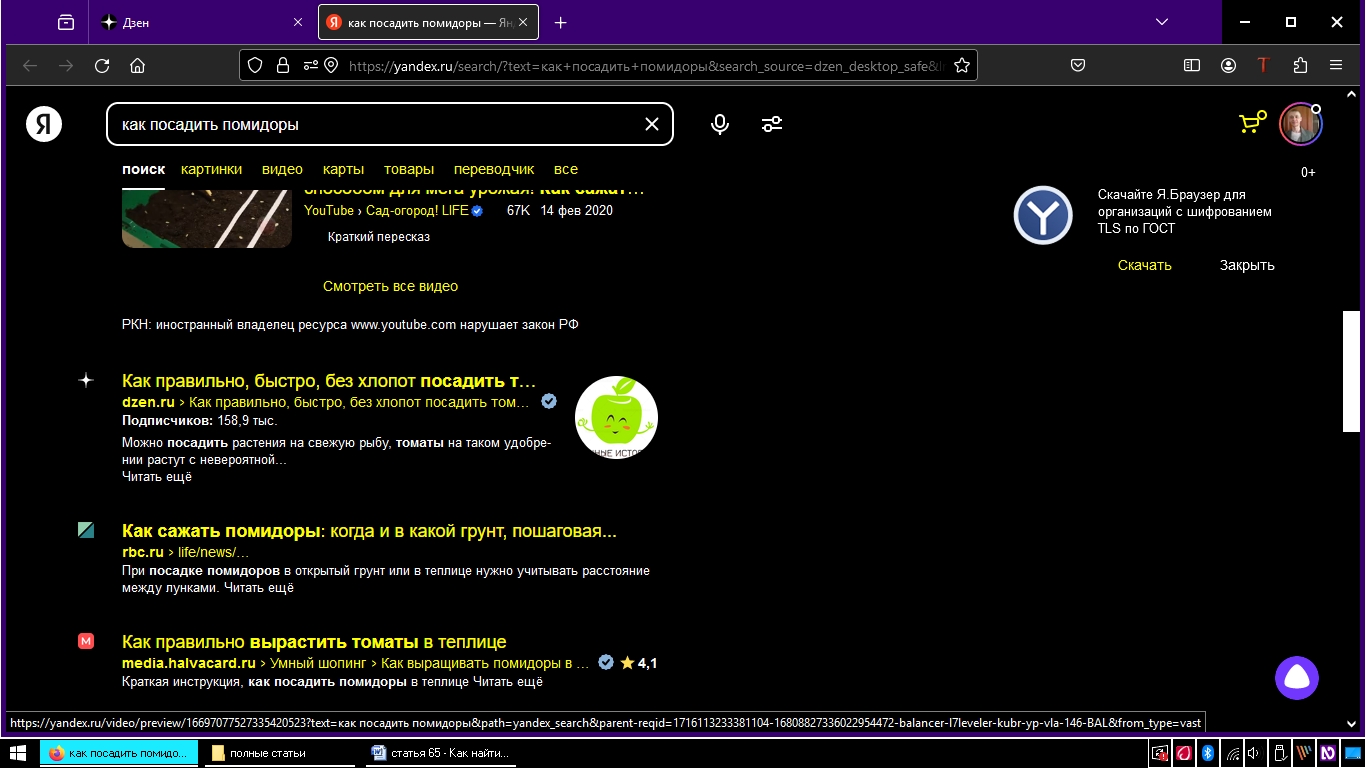The image size is (1366, 768).
Task: Open user profile avatar menu
Action: 1300,124
